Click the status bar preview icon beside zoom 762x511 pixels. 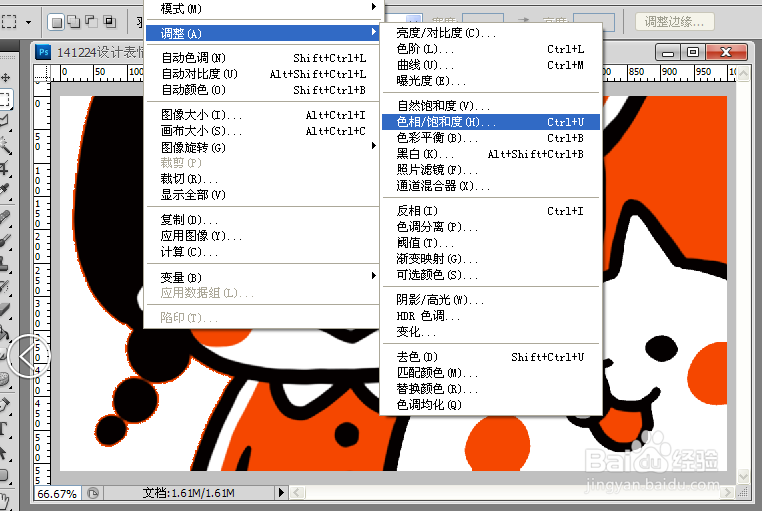pyautogui.click(x=93, y=494)
